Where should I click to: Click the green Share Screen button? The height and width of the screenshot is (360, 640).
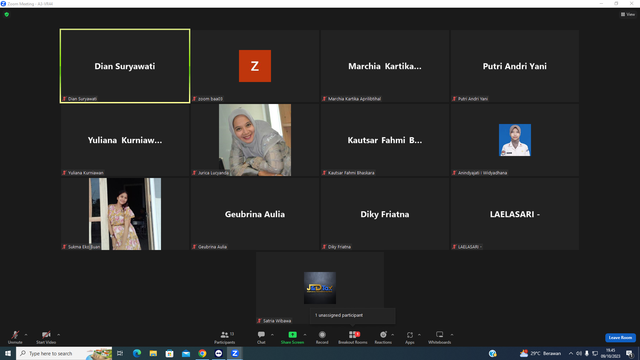(x=292, y=337)
